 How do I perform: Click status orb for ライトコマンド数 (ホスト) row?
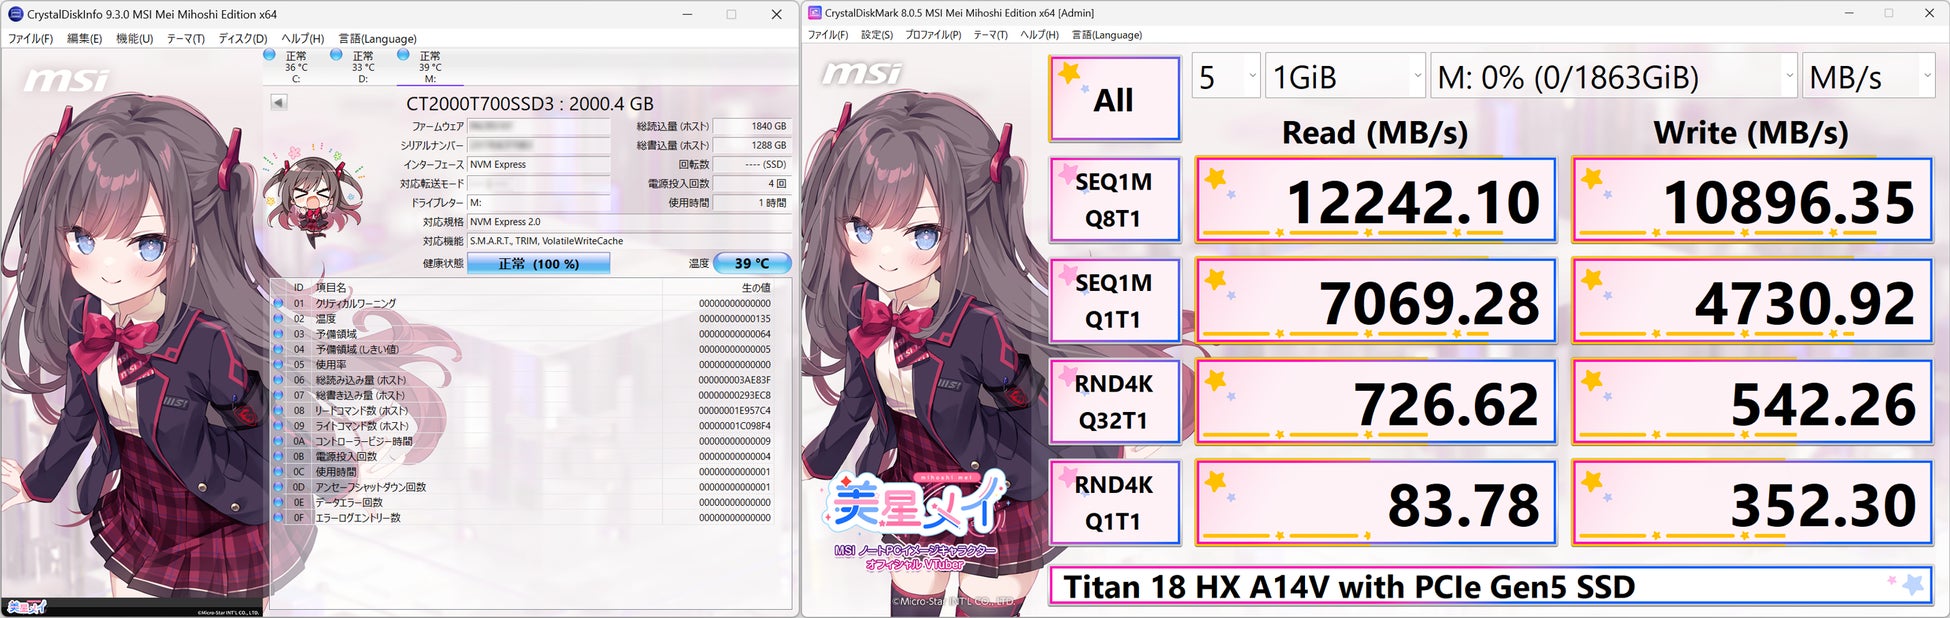(x=279, y=425)
